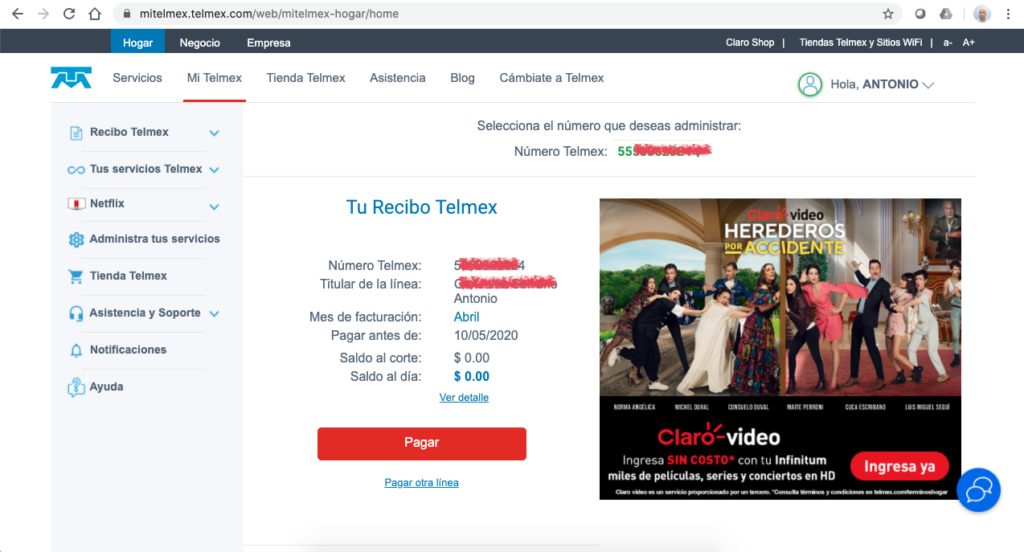Expand Asistencia y Soporte chevron
Image resolution: width=1024 pixels, height=552 pixels.
pos(214,314)
